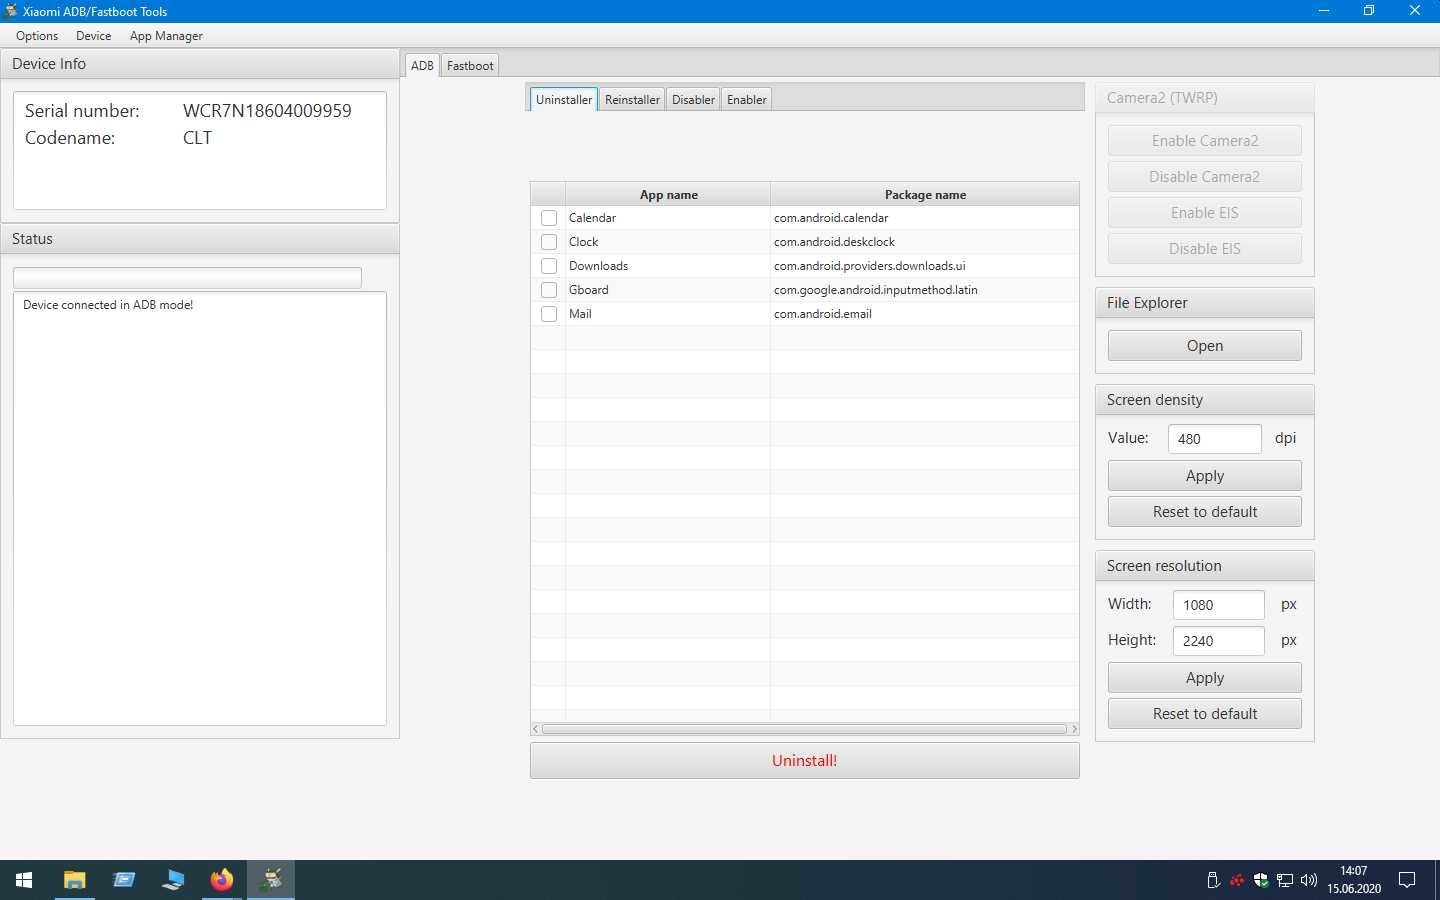The height and width of the screenshot is (900, 1440).
Task: Check the Downloads app checkbox
Action: point(549,266)
